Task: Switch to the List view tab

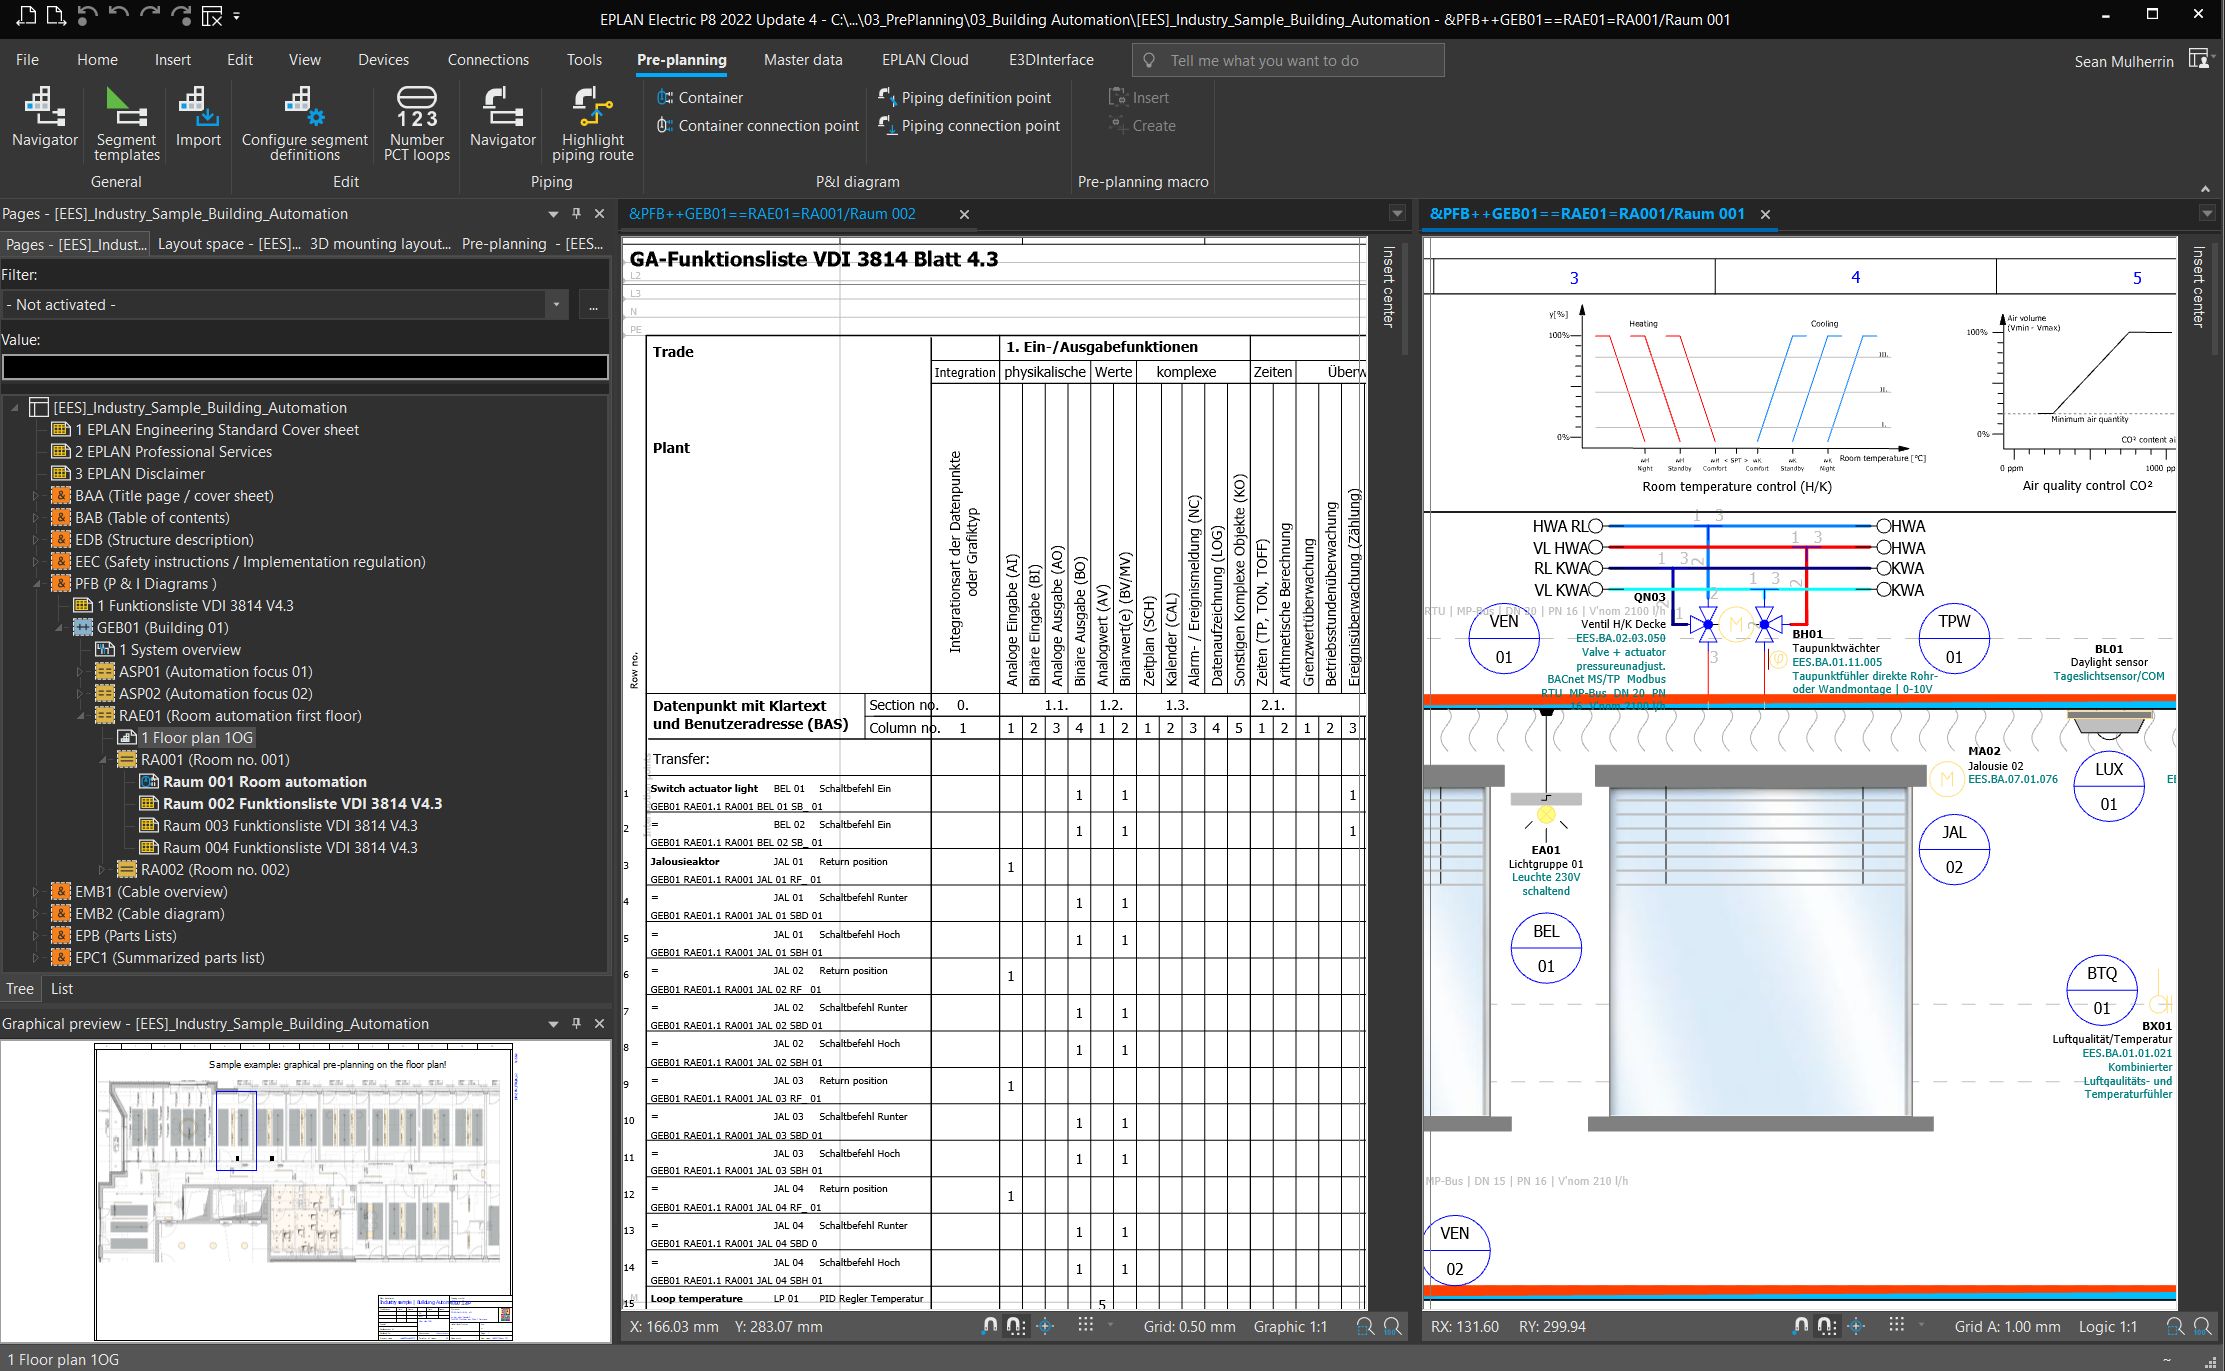Action: pyautogui.click(x=61, y=988)
